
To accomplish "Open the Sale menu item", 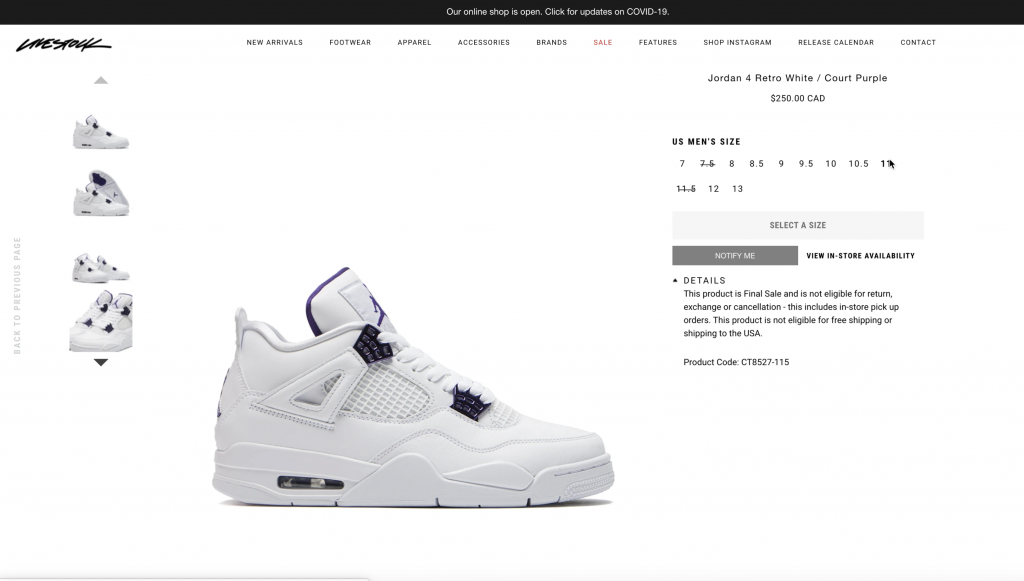I will pos(603,42).
